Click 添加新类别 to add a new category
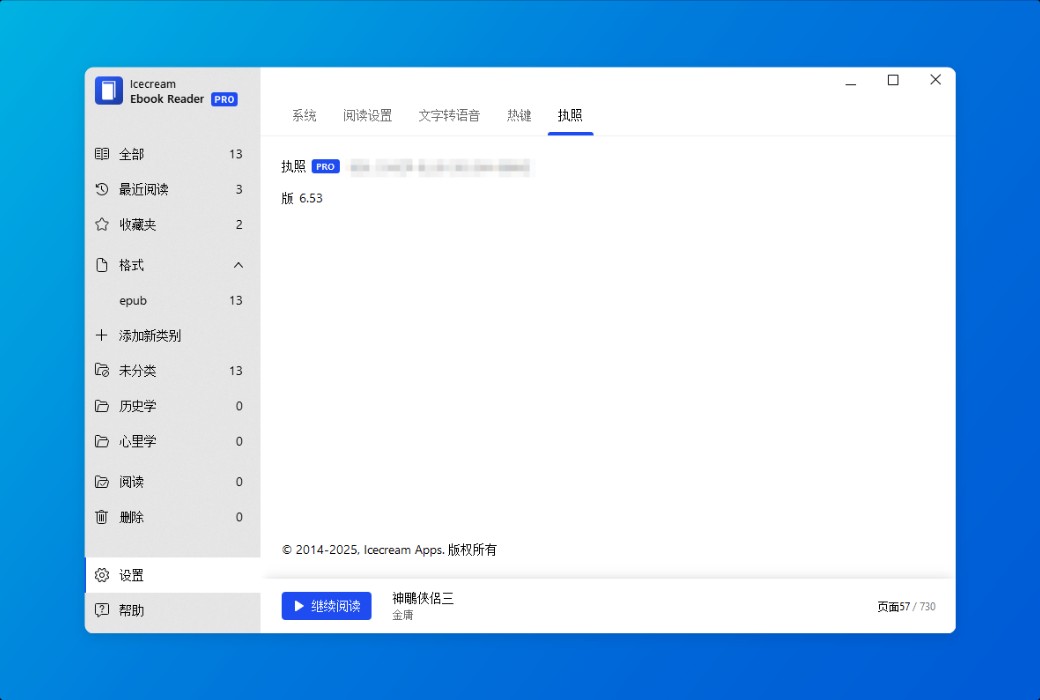Viewport: 1040px width, 700px height. click(x=140, y=335)
